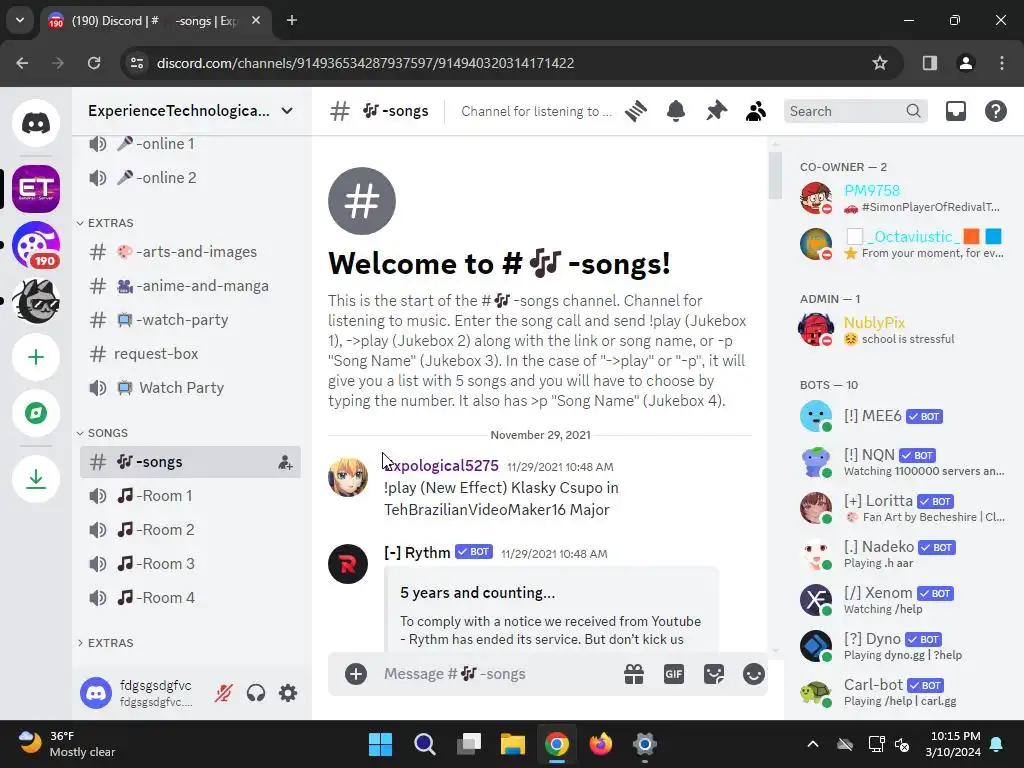Select the -songs channel

point(190,462)
